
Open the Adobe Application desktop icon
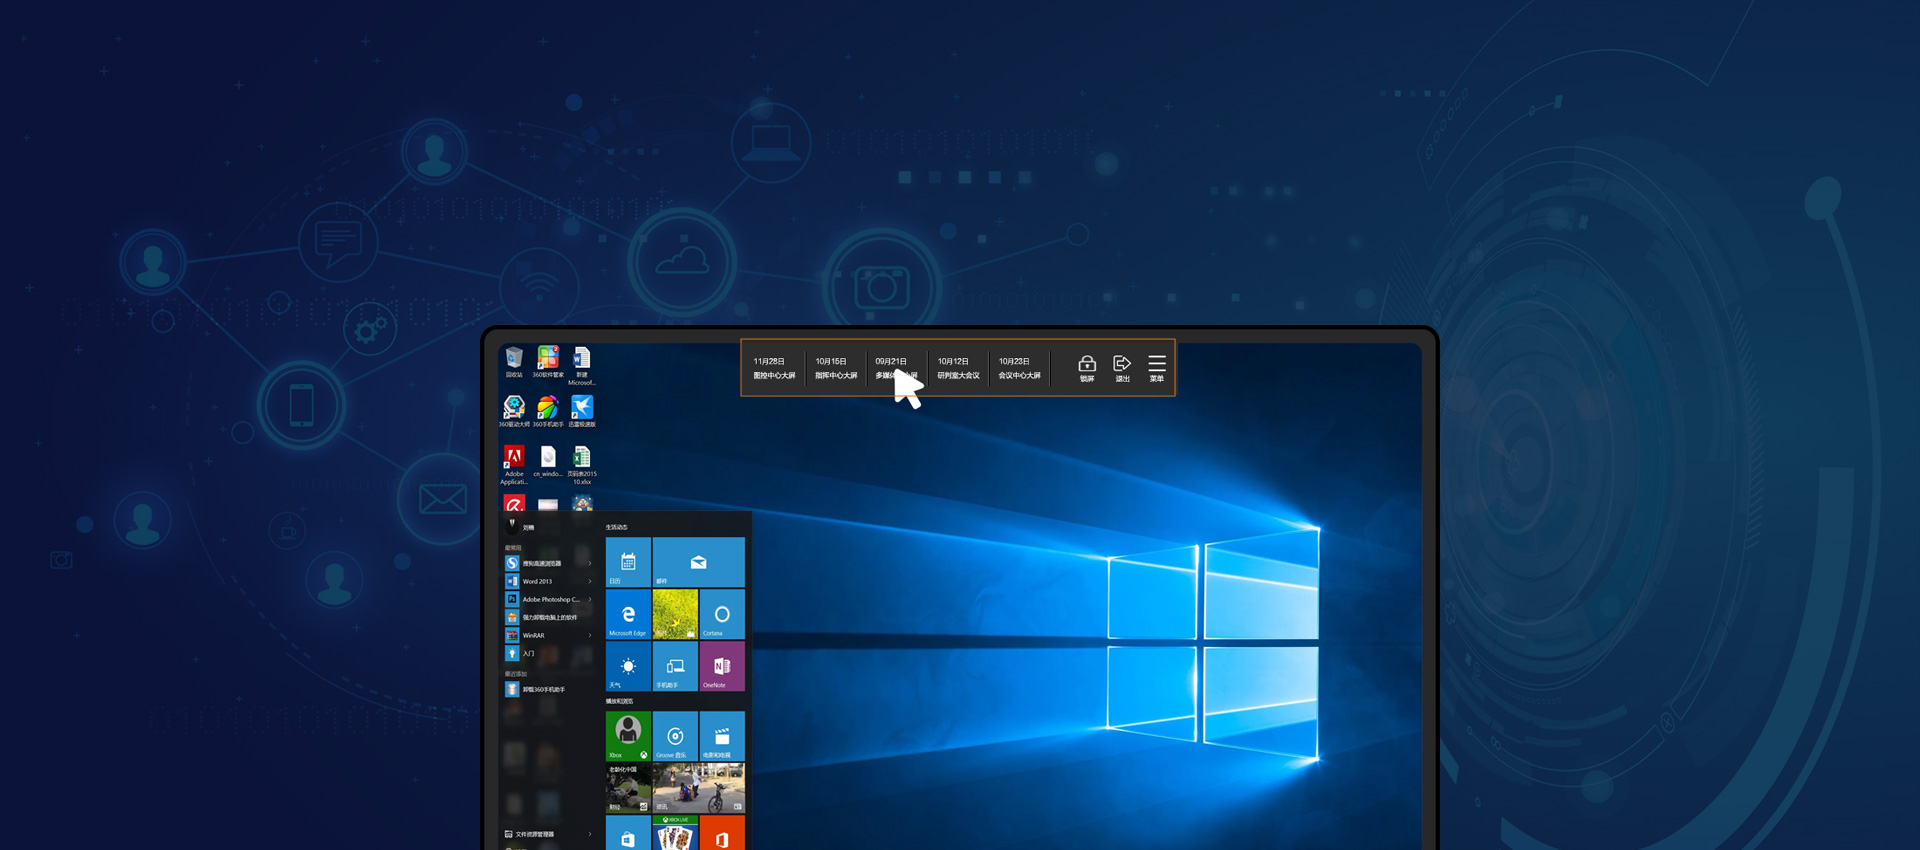point(514,465)
